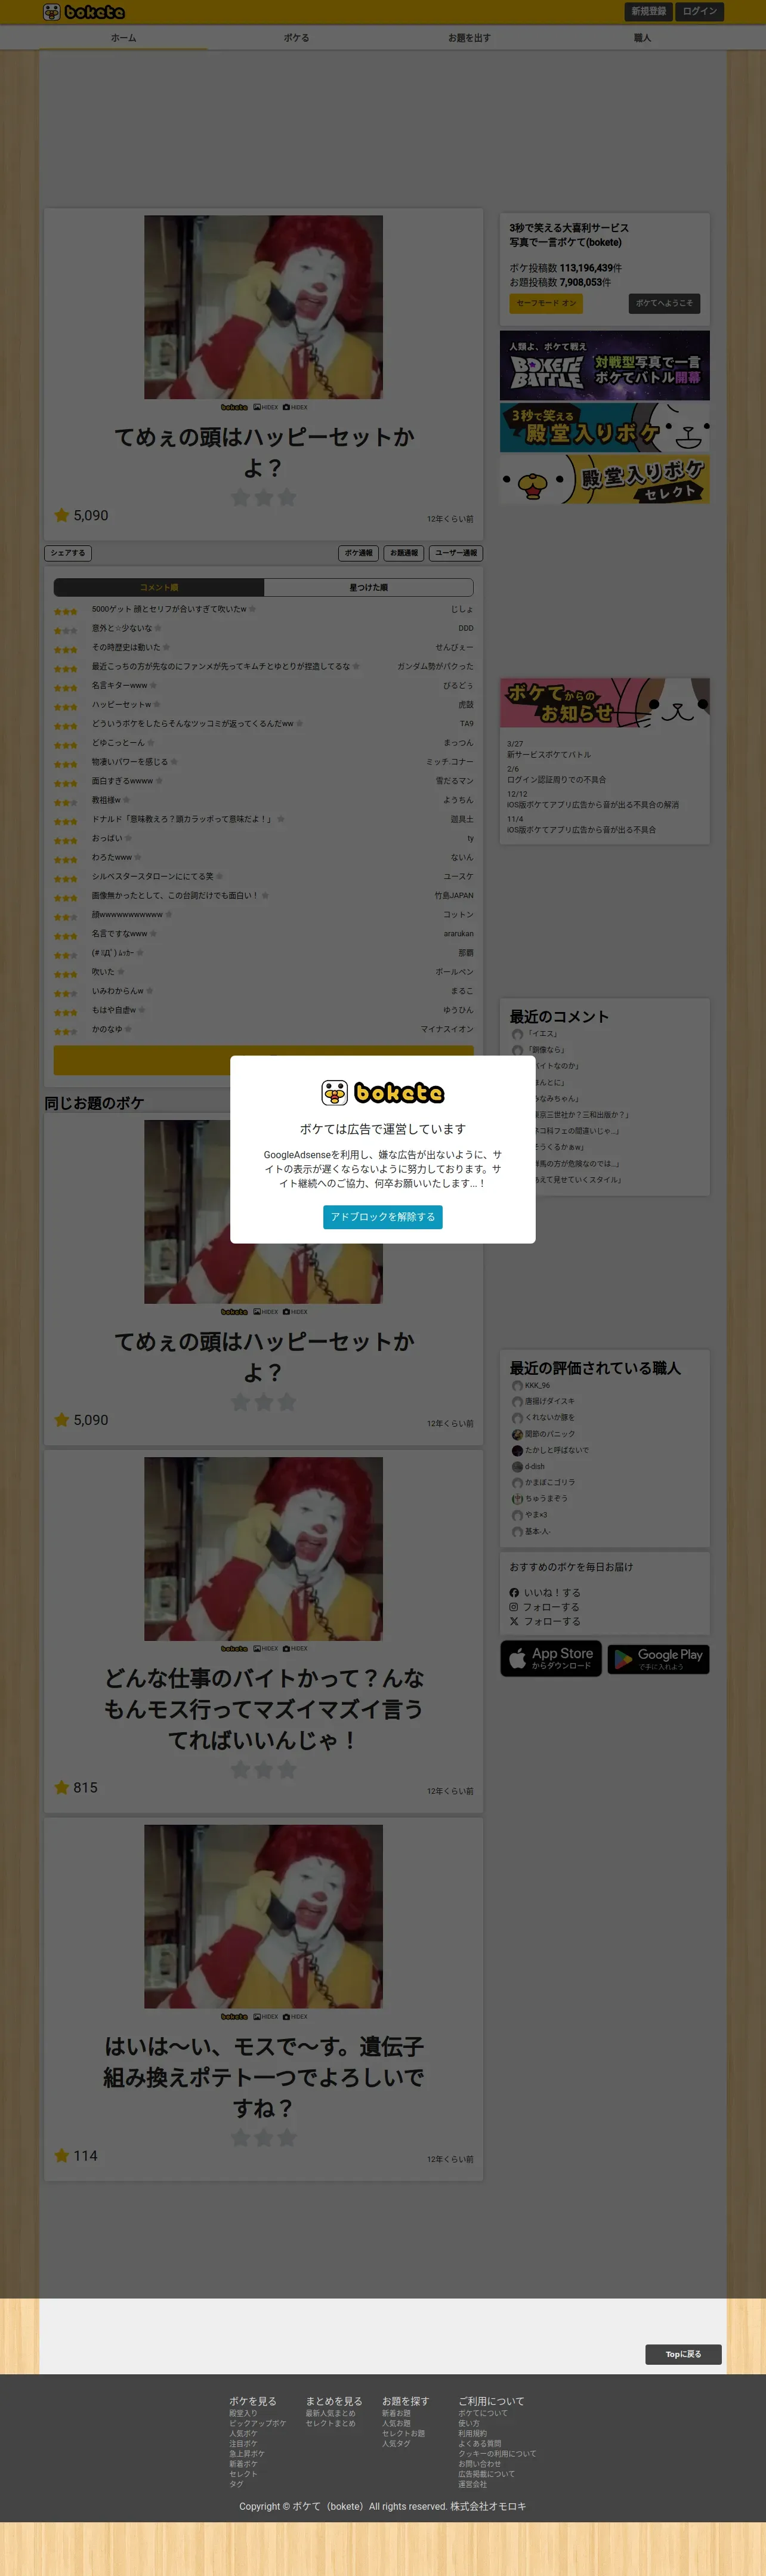Click the avatar icon of KKK_96
This screenshot has height=2576, width=766.
[x=517, y=1386]
